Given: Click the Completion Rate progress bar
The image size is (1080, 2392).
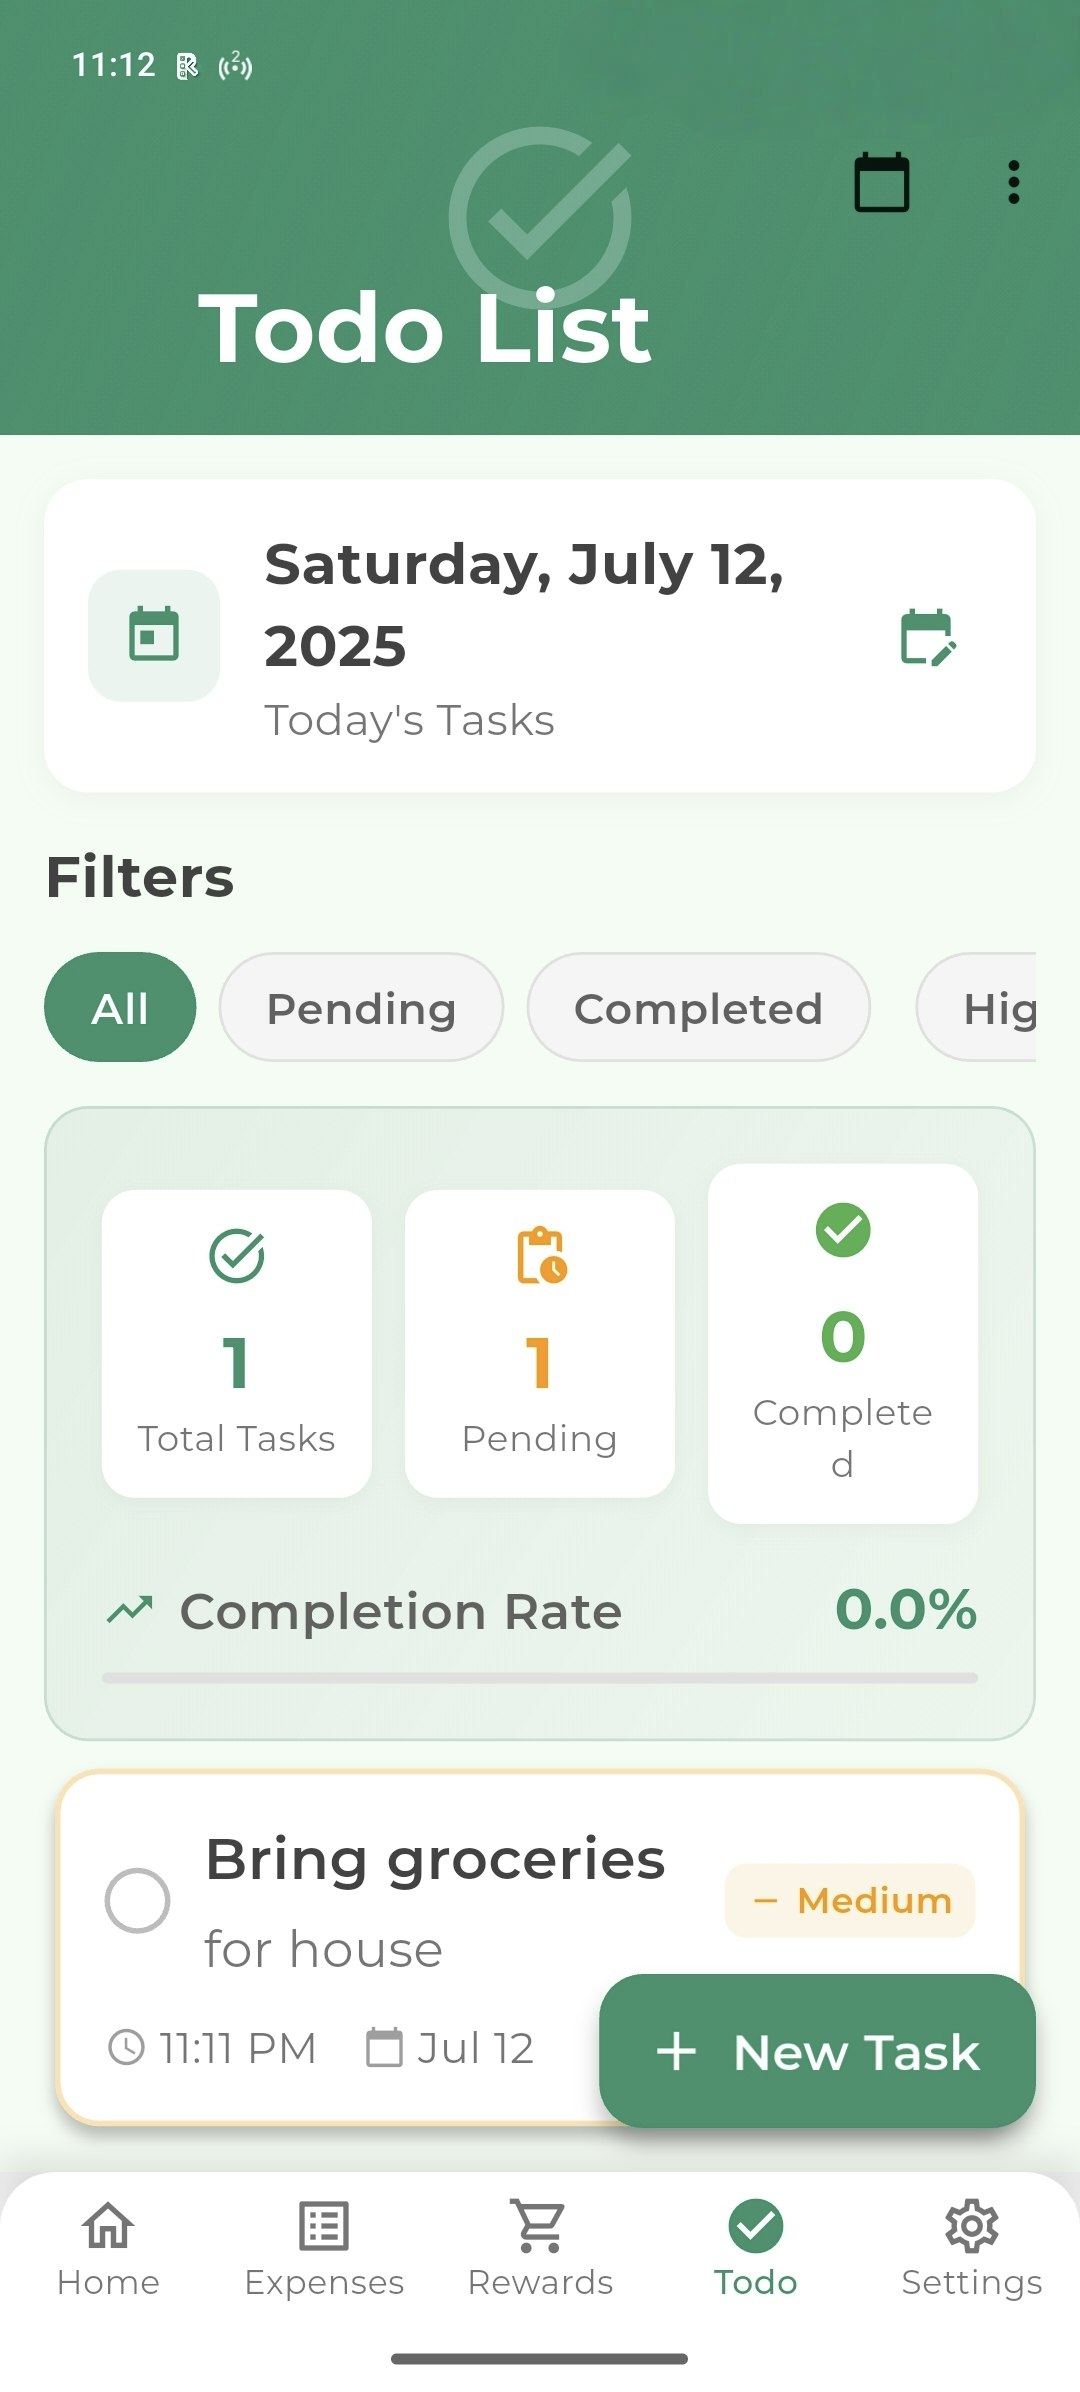Looking at the screenshot, I should pos(540,1678).
